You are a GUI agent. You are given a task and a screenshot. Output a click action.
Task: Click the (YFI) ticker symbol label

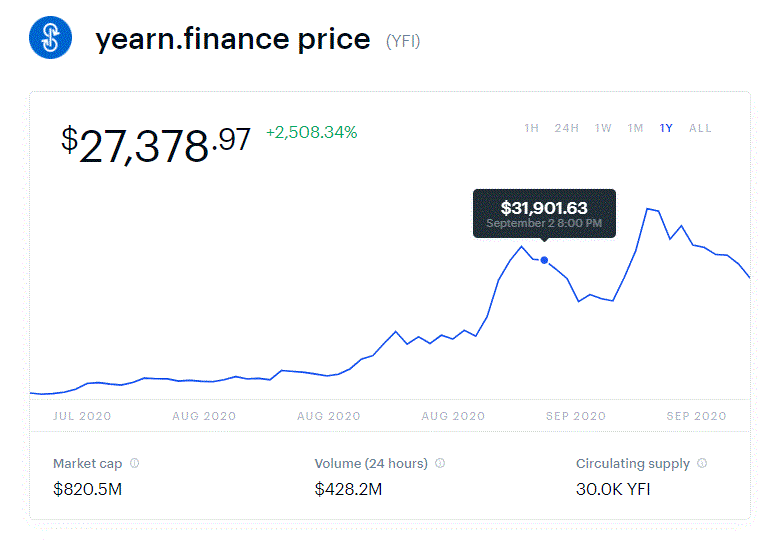(403, 41)
